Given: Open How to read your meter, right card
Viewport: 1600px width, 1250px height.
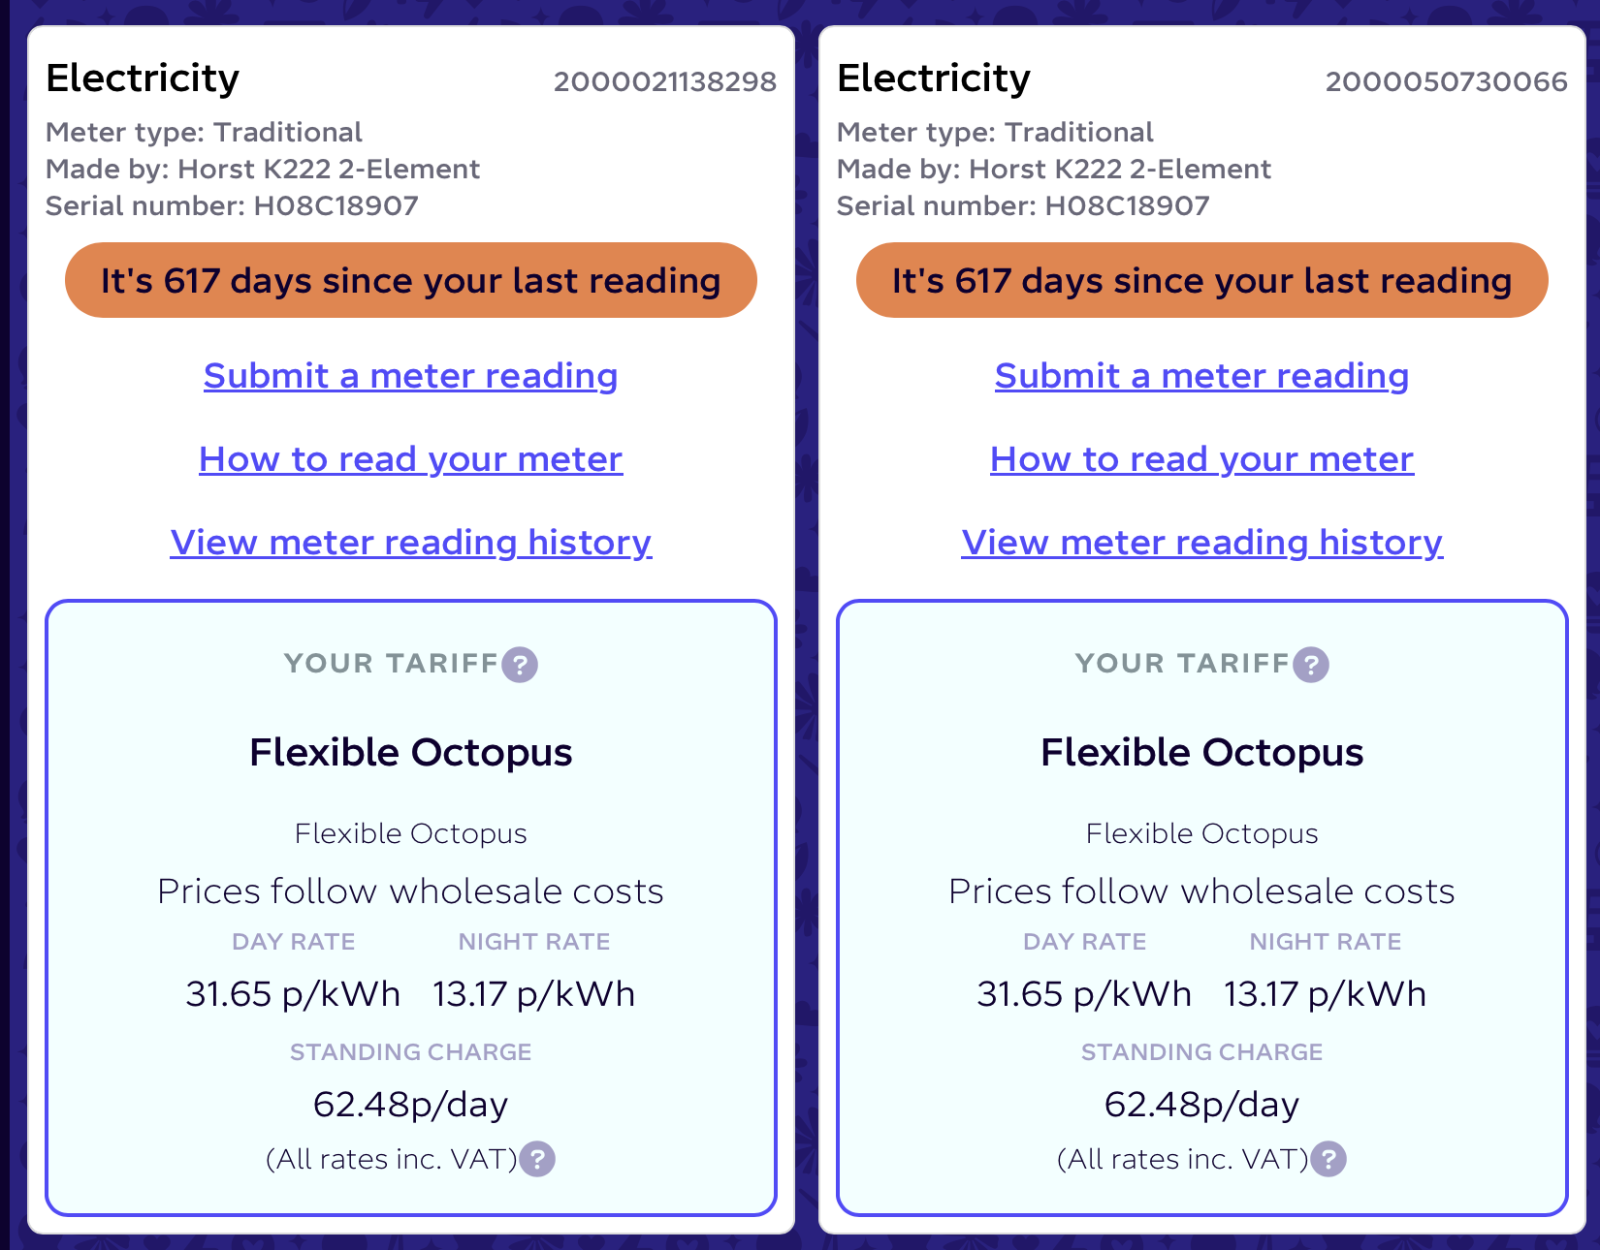Looking at the screenshot, I should click(x=1202, y=459).
